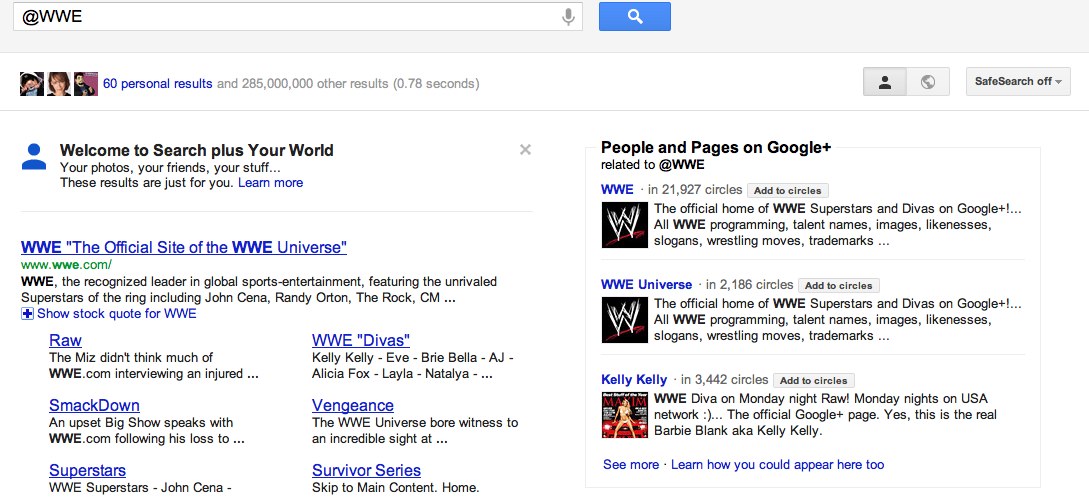Open the 60 personal results link
This screenshot has height=498, width=1089.
click(158, 84)
